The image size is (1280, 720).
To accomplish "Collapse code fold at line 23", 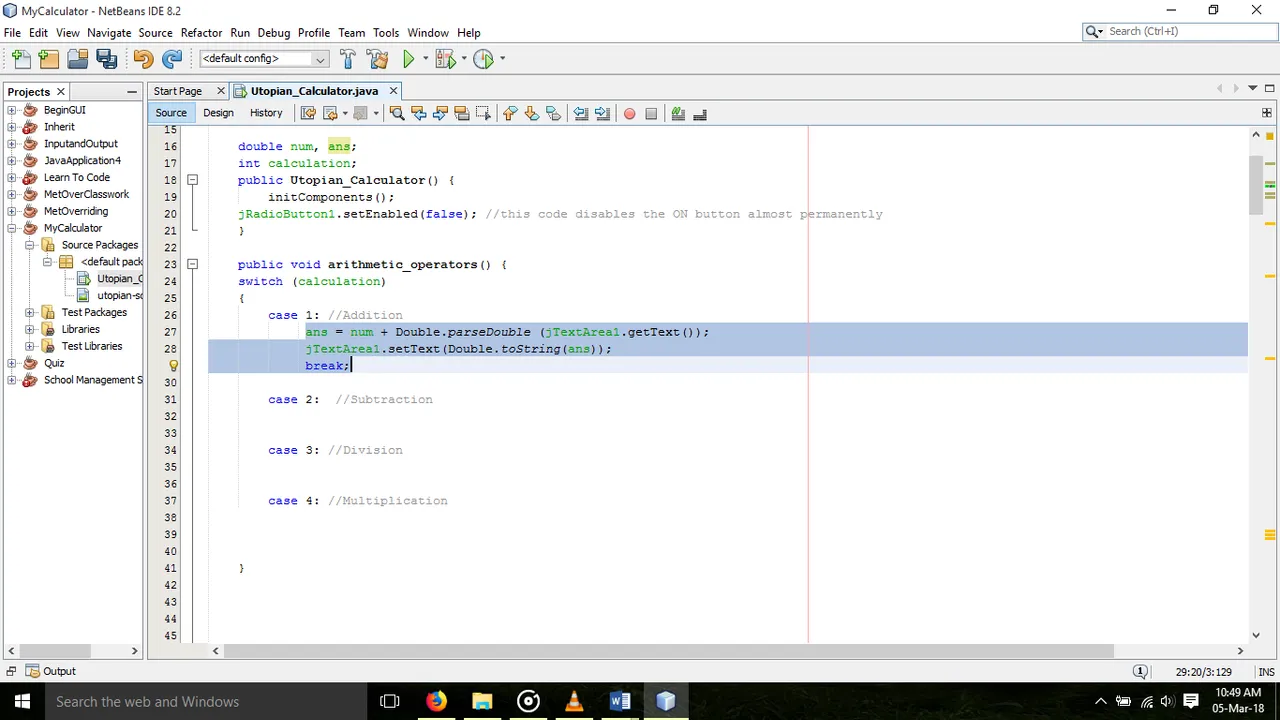I will point(192,264).
